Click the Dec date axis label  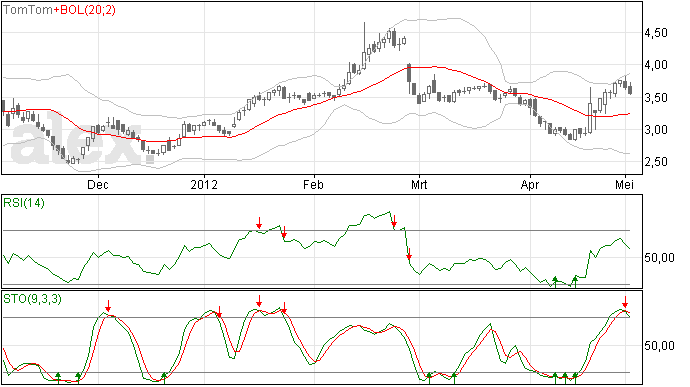coord(98,184)
